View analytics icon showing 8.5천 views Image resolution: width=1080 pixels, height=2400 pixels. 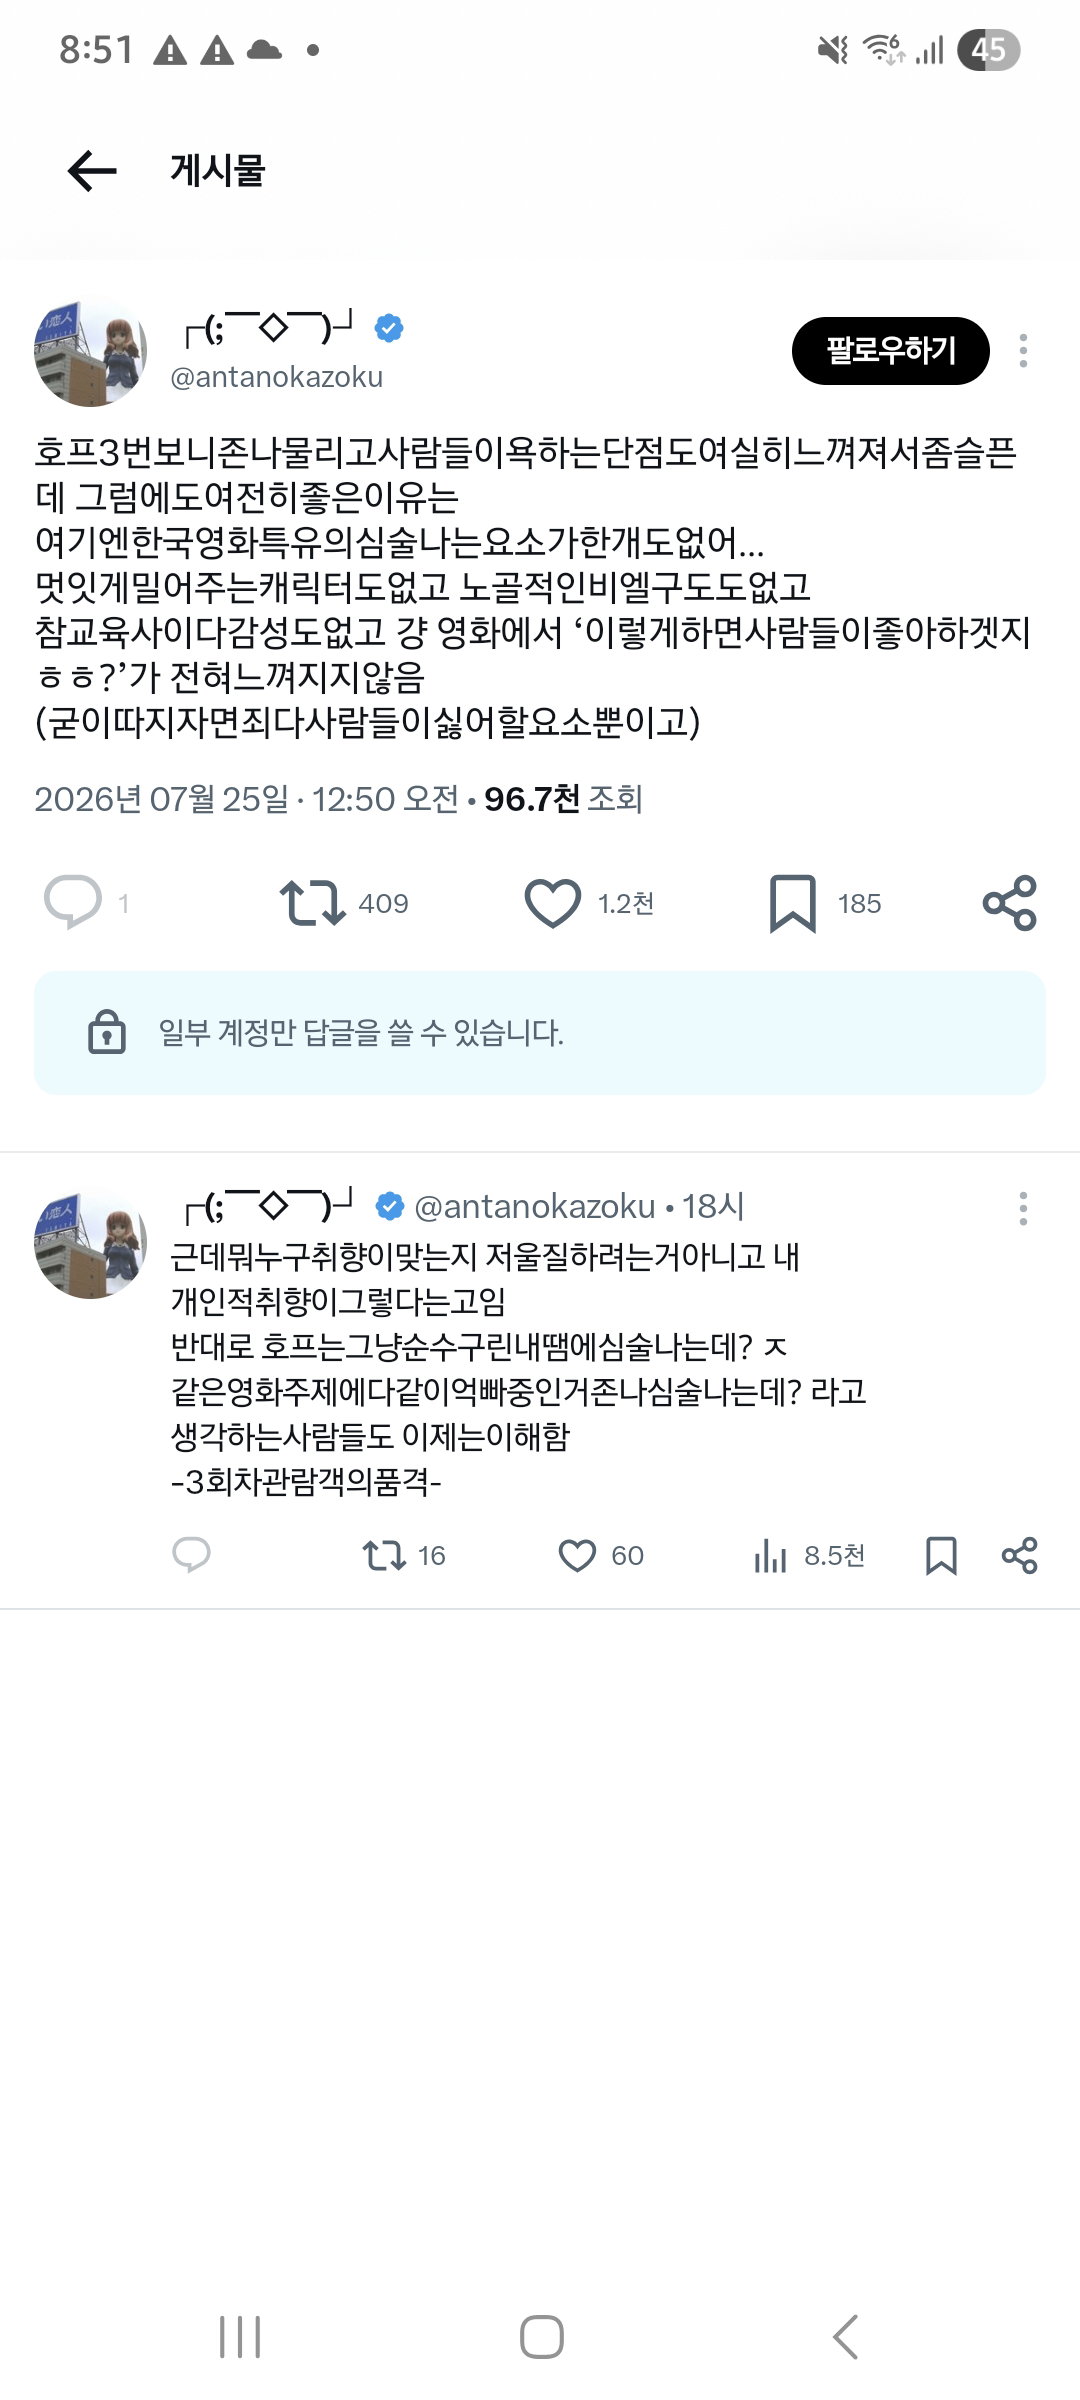770,1555
